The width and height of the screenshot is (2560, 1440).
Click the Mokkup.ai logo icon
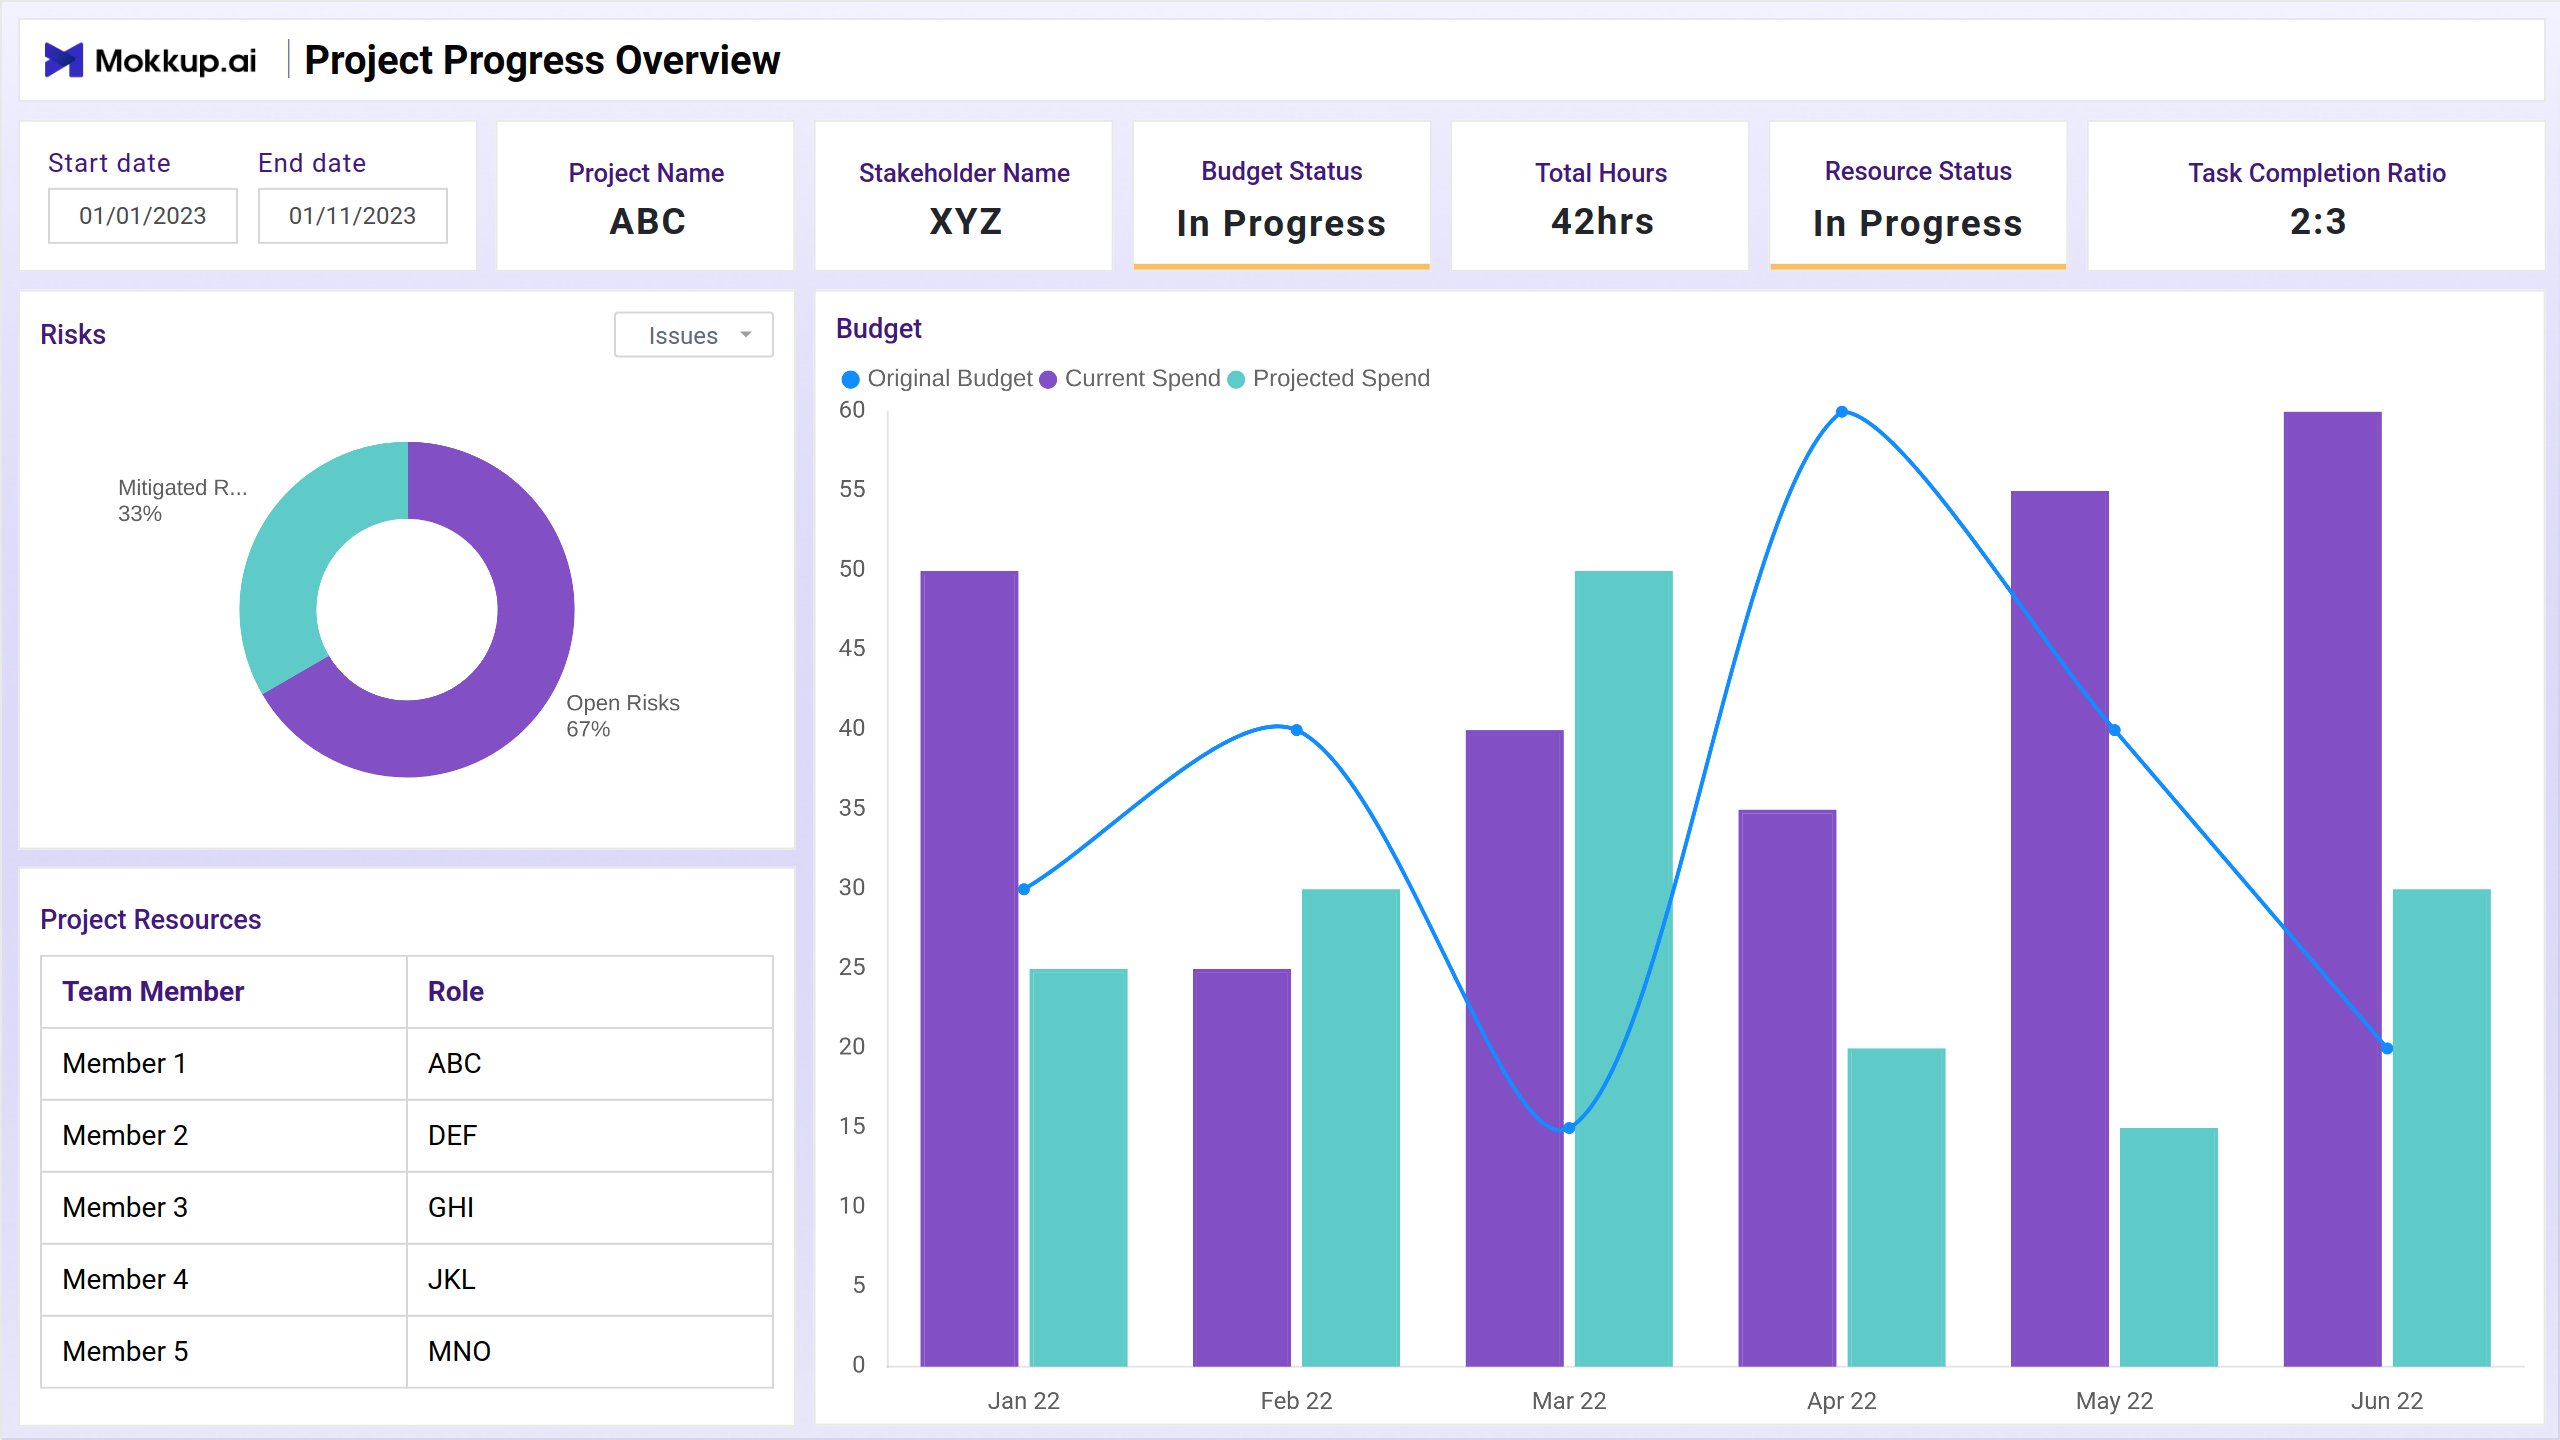[x=64, y=60]
